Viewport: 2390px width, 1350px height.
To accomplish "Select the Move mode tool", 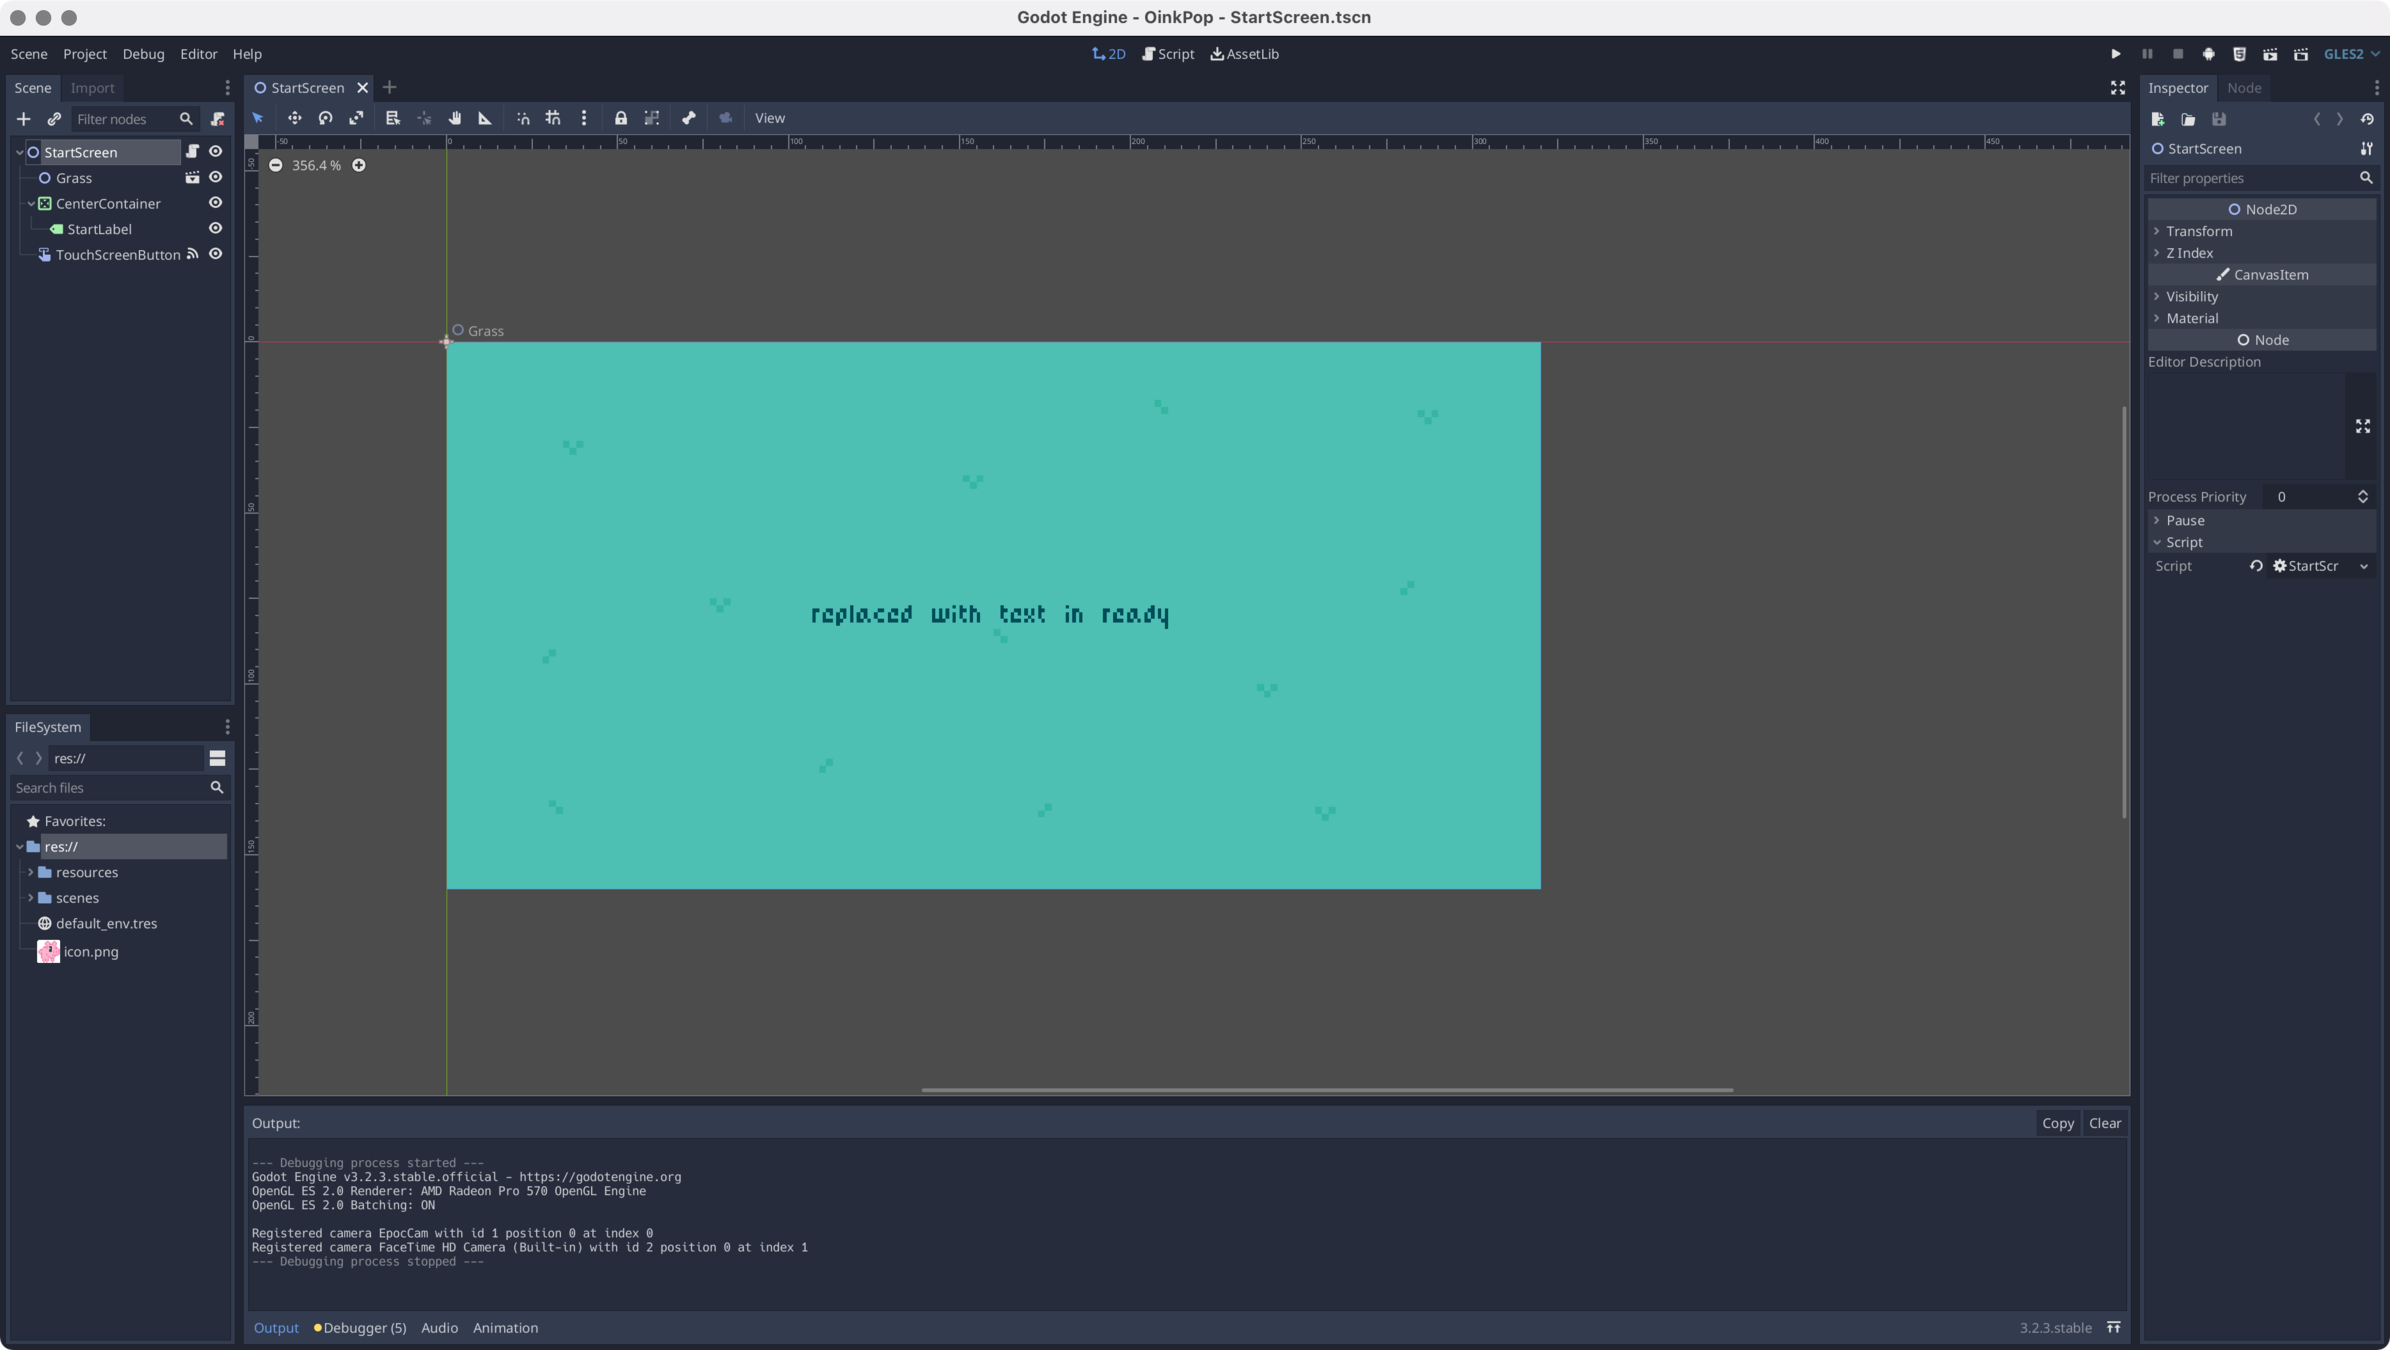I will pyautogui.click(x=294, y=118).
